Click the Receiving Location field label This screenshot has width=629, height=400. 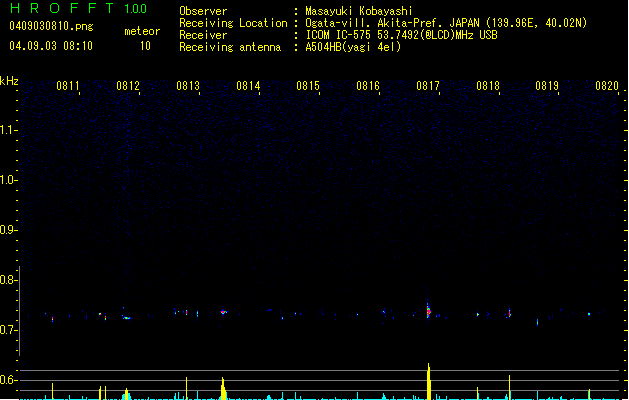(233, 23)
